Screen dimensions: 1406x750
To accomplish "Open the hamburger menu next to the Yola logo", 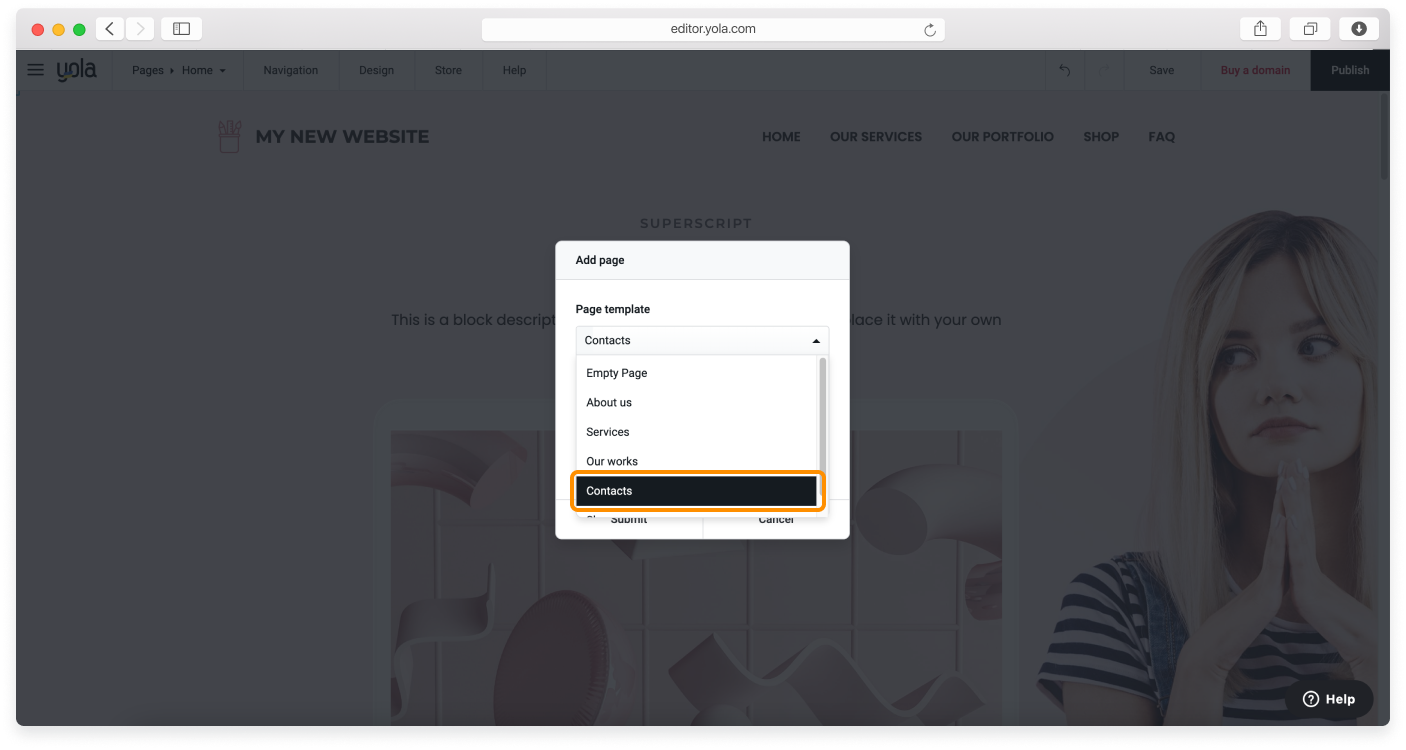I will [x=35, y=70].
